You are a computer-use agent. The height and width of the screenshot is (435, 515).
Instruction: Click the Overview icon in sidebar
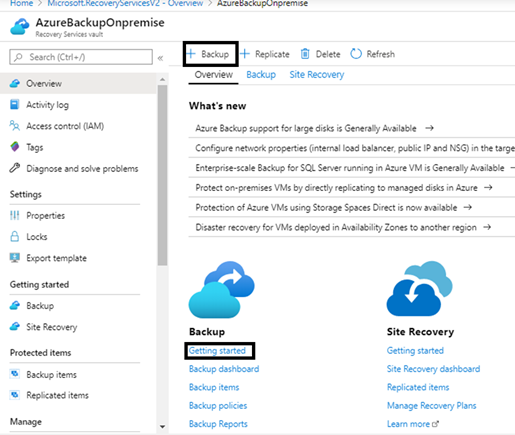click(x=15, y=83)
